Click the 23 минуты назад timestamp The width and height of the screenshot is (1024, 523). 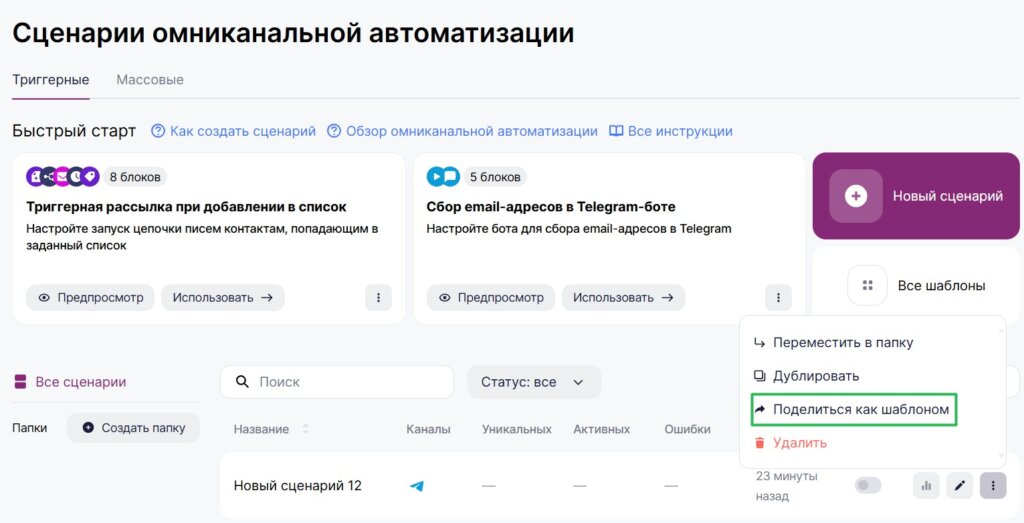point(787,486)
